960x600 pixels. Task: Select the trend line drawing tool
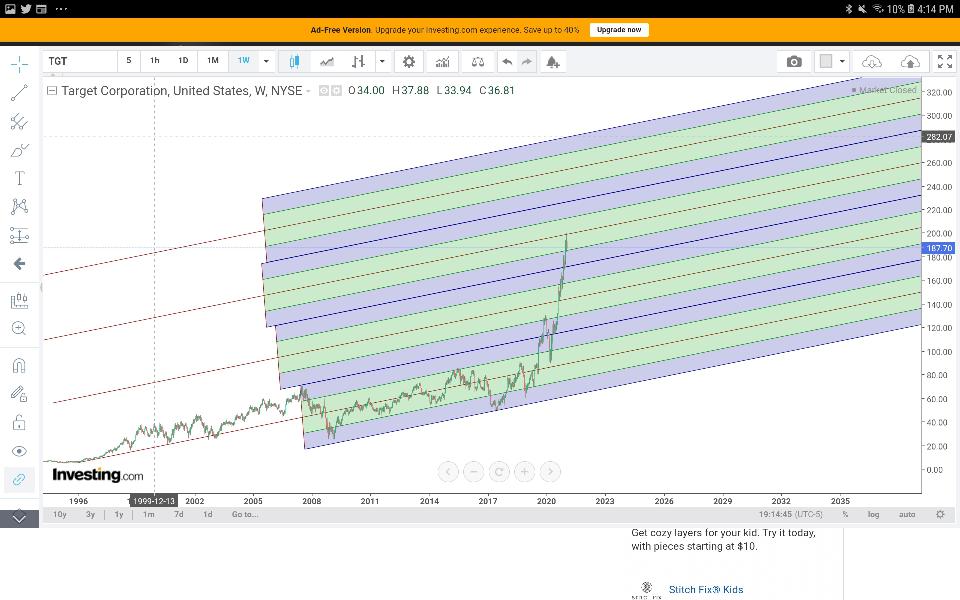click(19, 93)
